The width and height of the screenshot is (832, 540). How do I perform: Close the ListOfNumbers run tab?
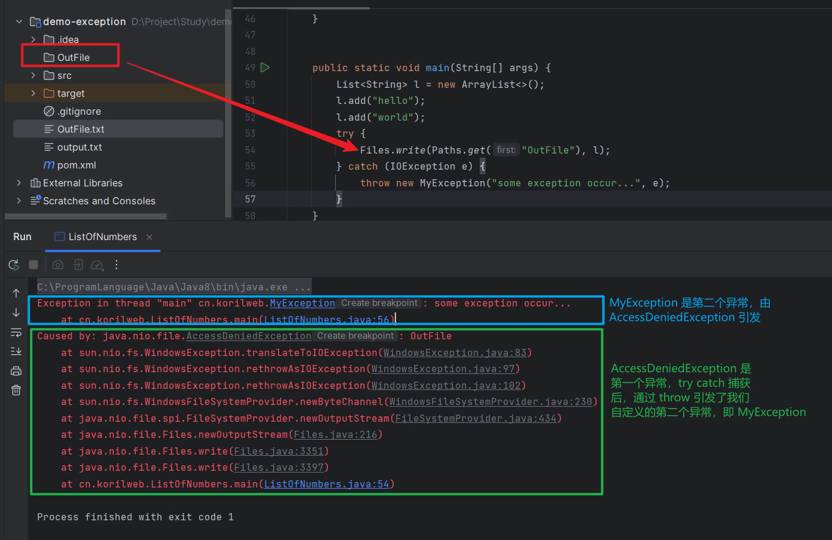[149, 237]
